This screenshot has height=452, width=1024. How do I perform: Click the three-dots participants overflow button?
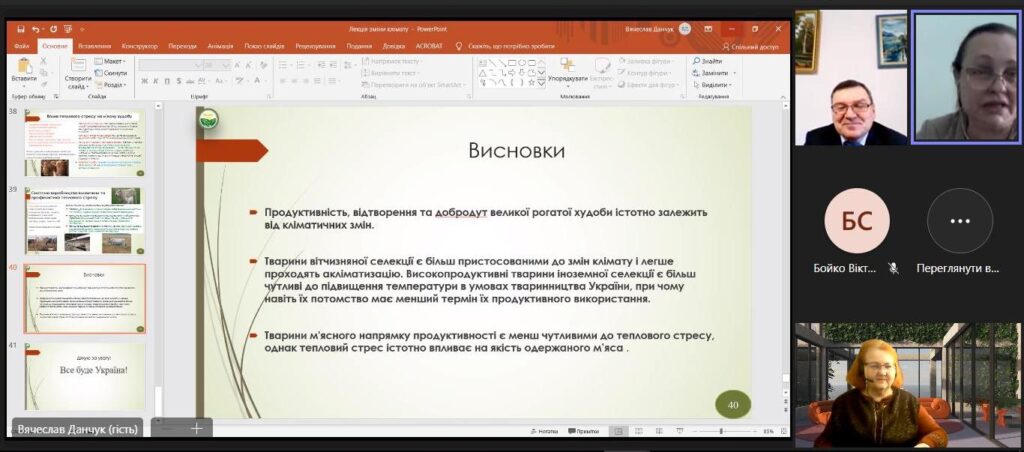959,221
